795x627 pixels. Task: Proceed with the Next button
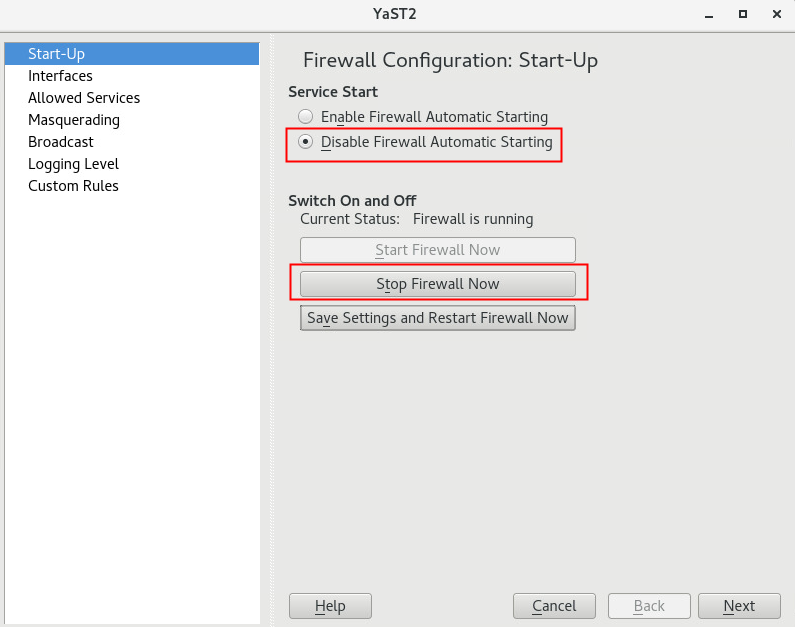point(739,606)
